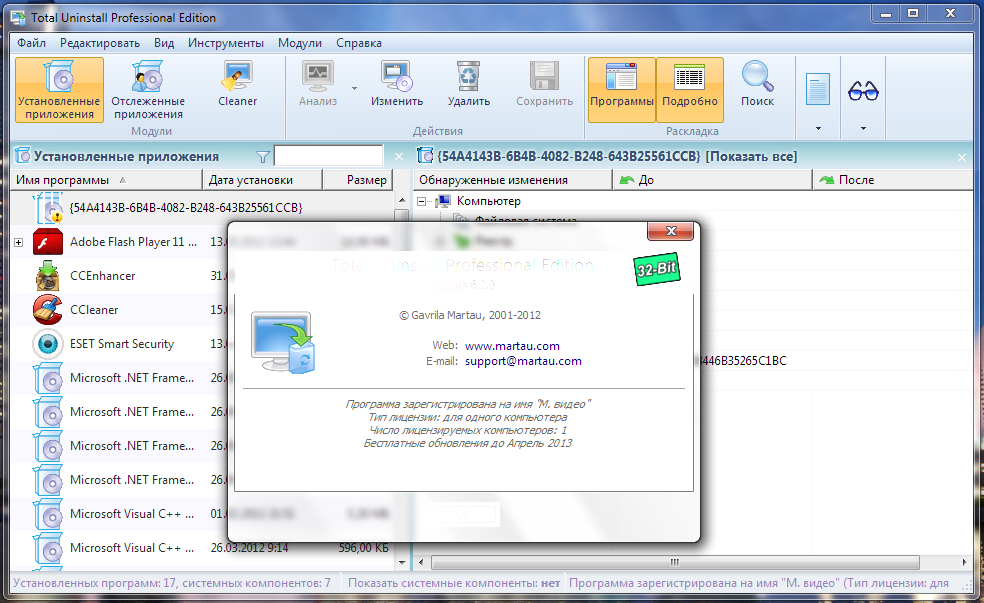Select the CCEnhancer list row text
Screen dimensions: 984x603
(102, 275)
